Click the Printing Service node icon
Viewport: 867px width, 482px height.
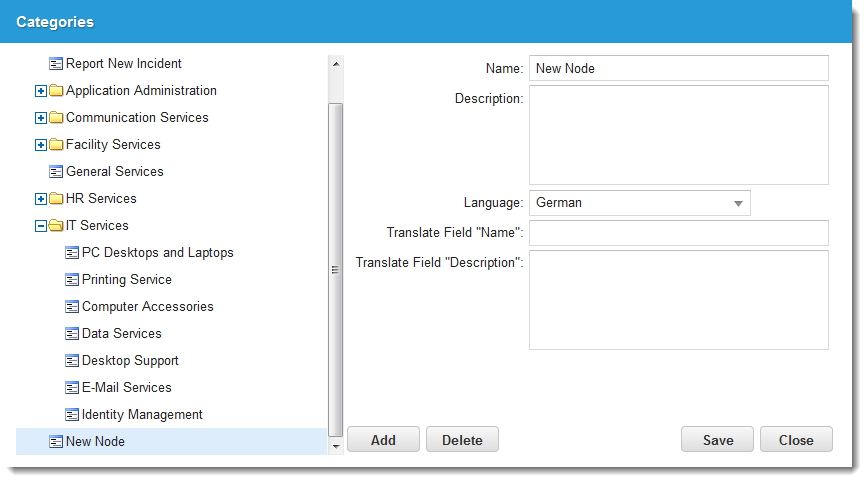(72, 280)
